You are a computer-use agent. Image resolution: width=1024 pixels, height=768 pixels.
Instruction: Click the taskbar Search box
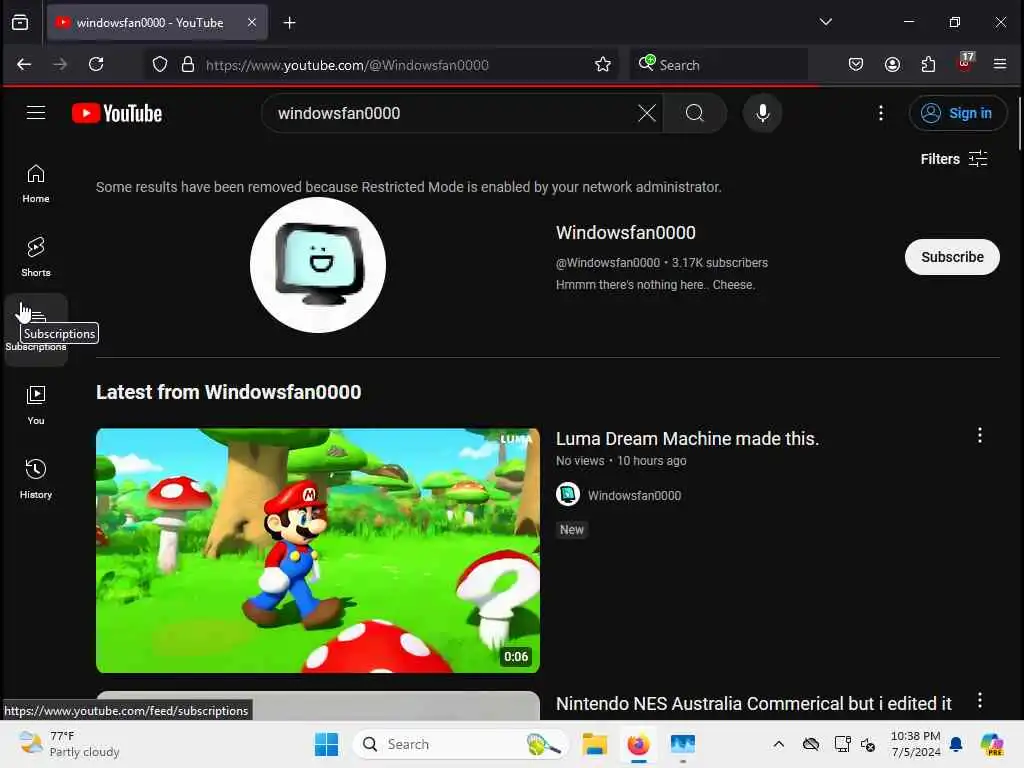click(460, 744)
